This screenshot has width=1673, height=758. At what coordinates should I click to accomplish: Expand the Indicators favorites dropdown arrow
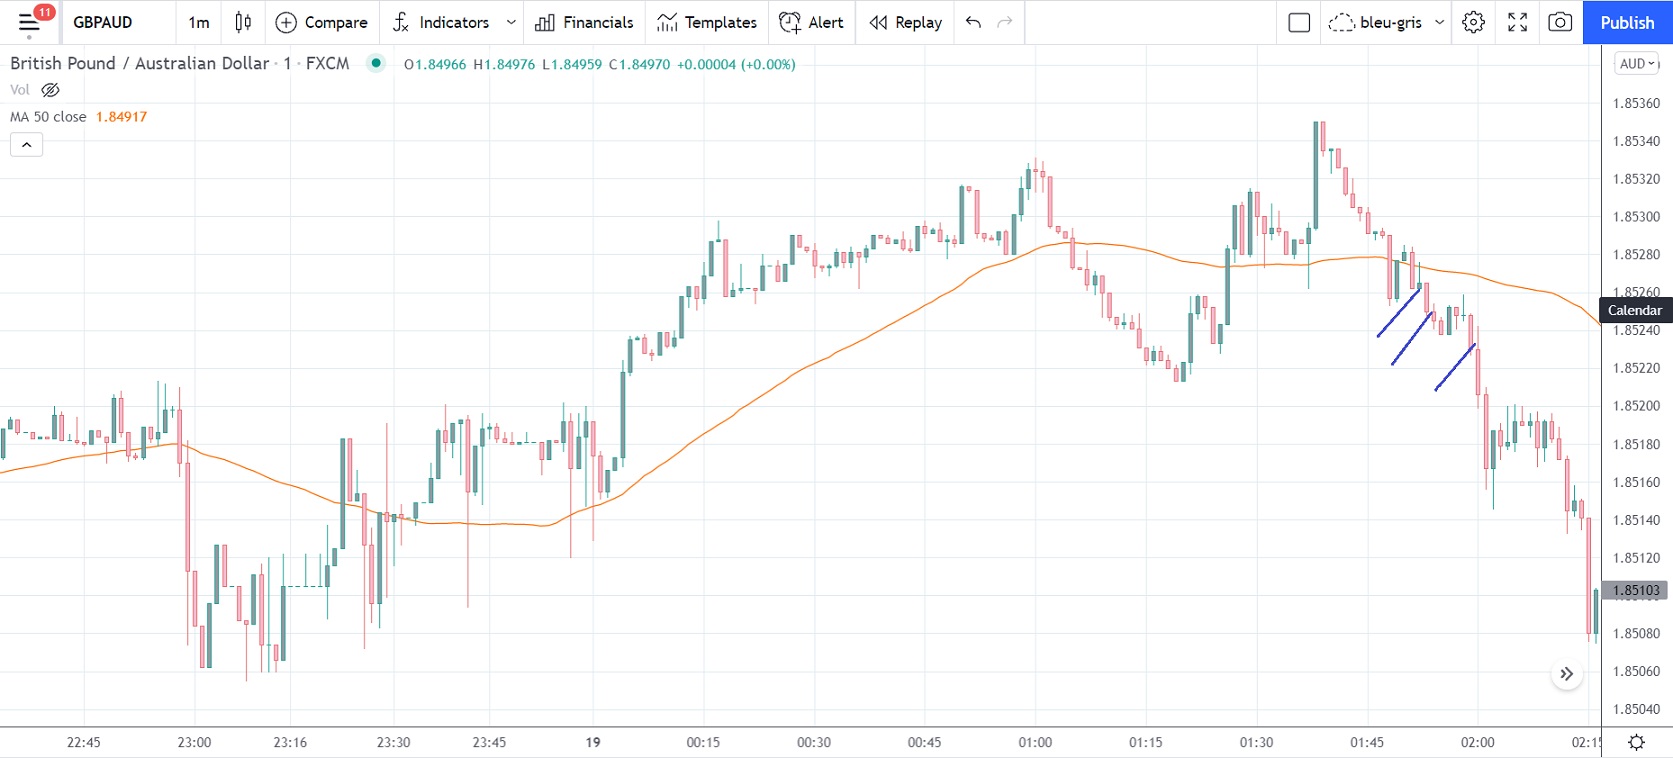tap(511, 22)
